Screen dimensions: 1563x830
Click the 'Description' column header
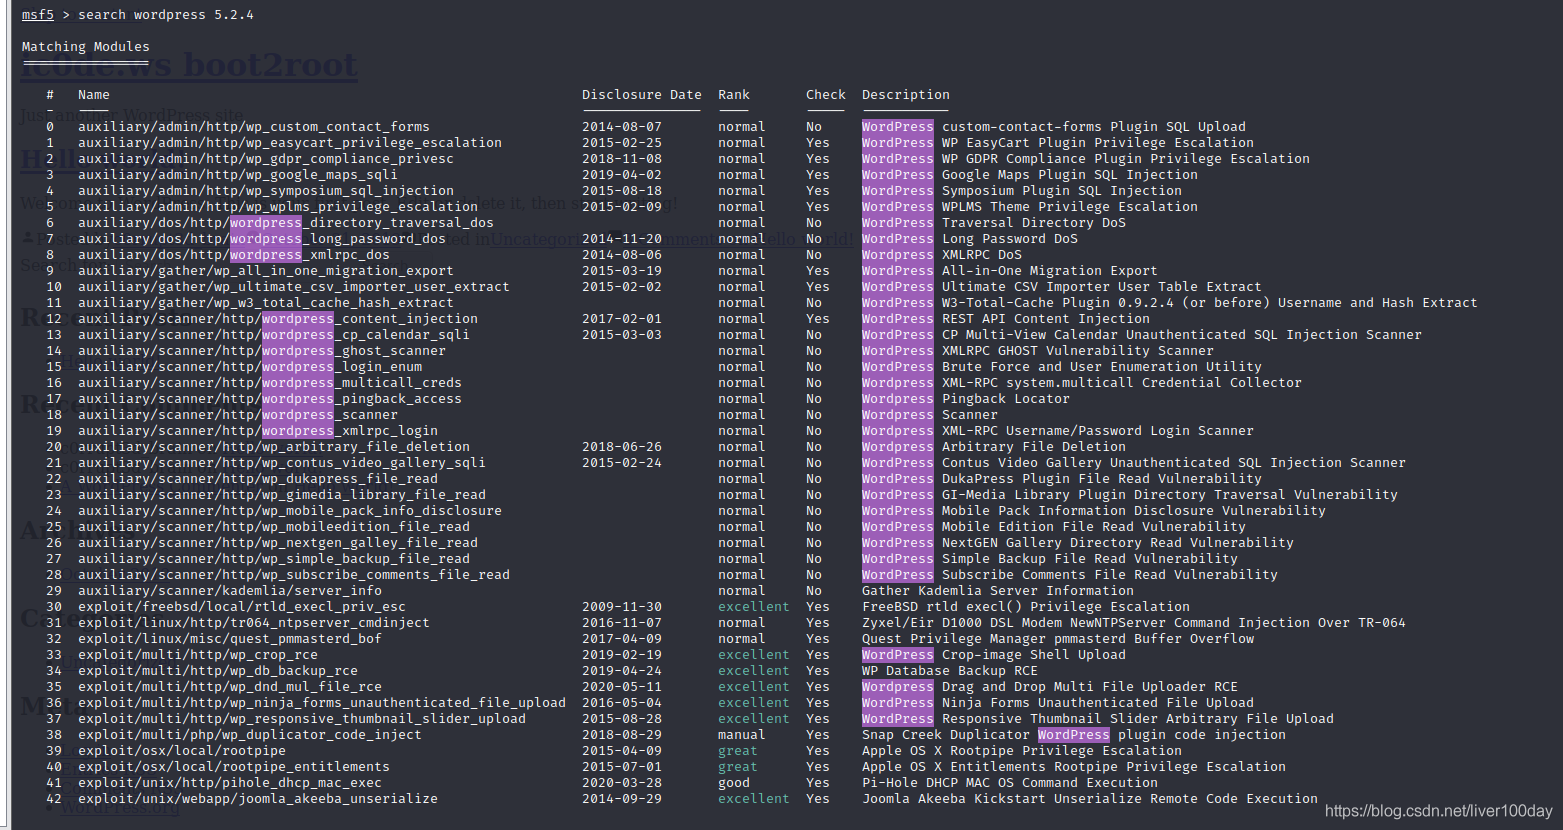(906, 95)
